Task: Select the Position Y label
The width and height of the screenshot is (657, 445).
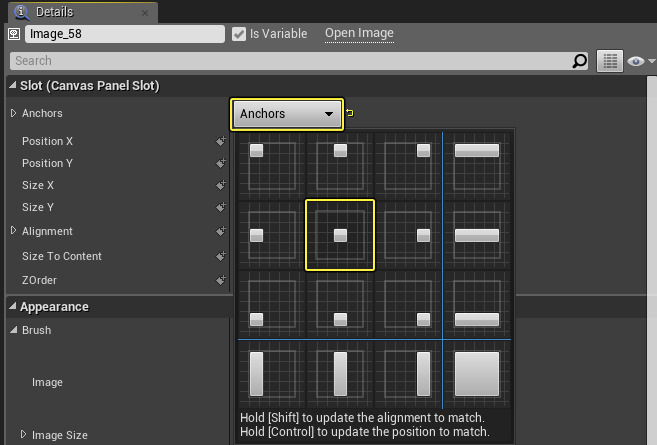Action: pos(47,163)
